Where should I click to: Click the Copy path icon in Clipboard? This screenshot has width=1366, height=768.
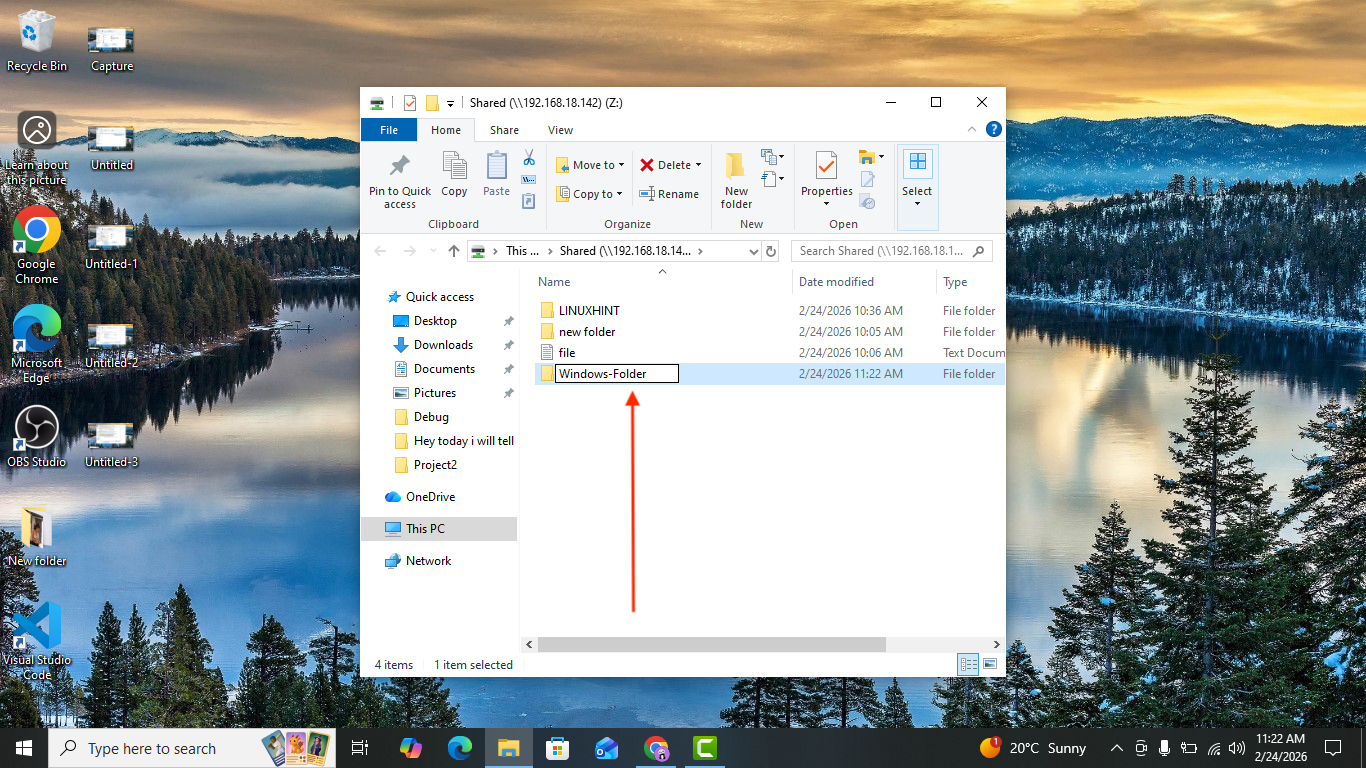pos(528,180)
